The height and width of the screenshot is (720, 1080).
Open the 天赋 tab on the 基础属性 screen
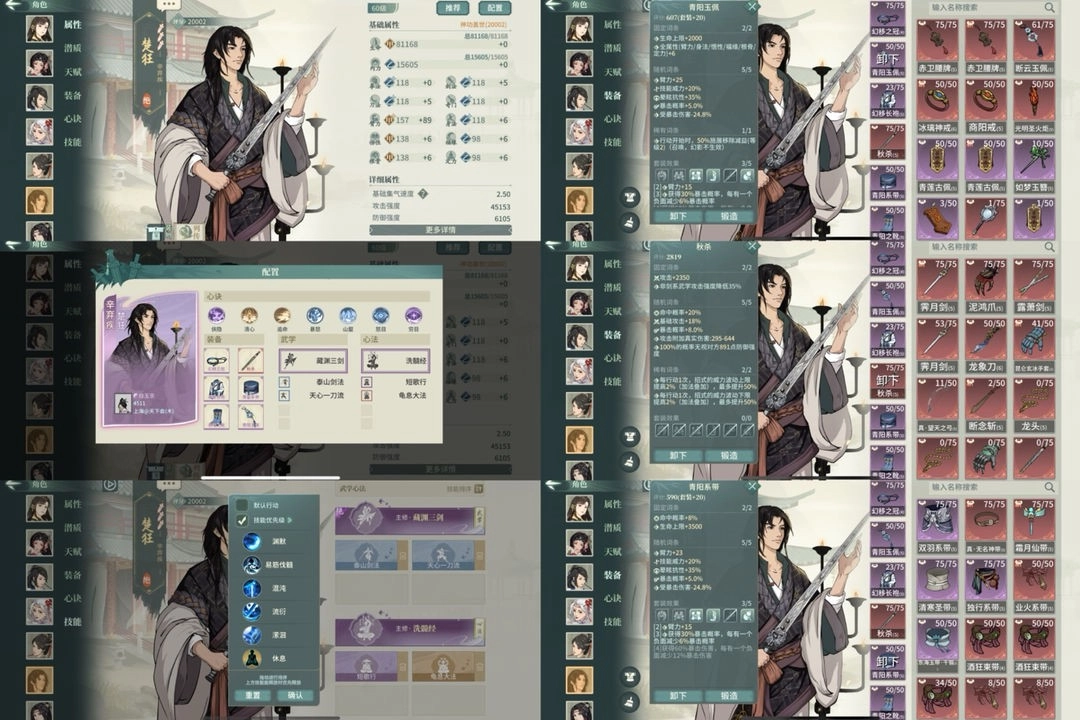click(73, 71)
